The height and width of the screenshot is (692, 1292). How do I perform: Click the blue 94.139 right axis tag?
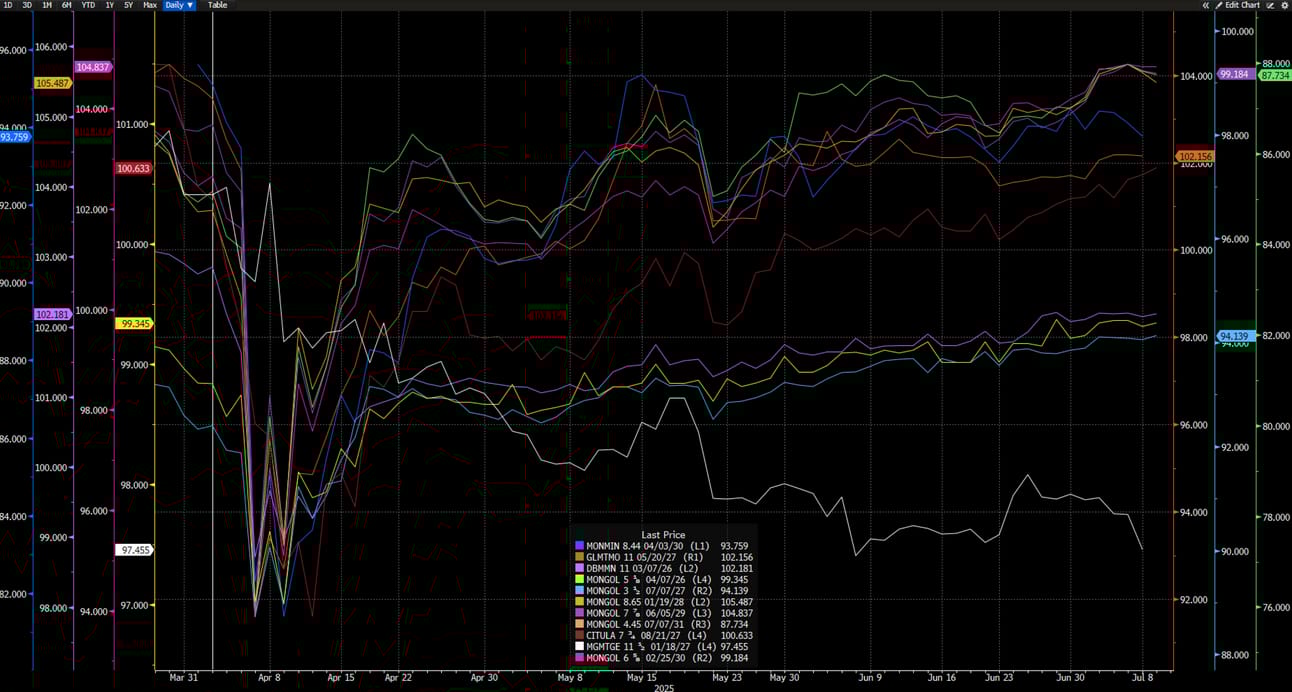tap(1234, 336)
